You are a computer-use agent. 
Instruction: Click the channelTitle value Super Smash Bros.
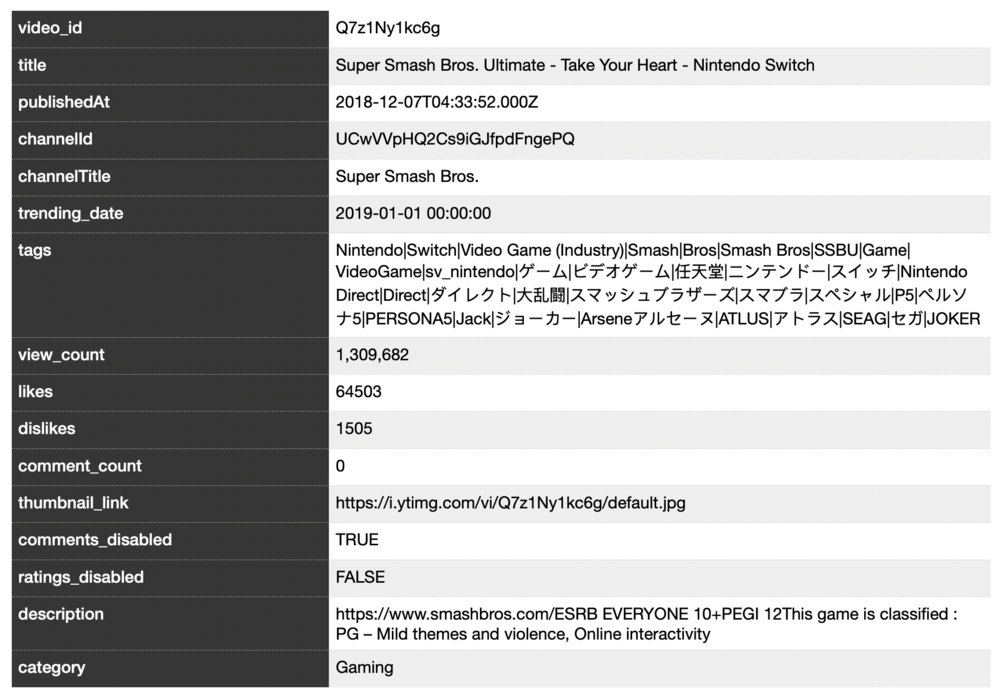tap(407, 176)
